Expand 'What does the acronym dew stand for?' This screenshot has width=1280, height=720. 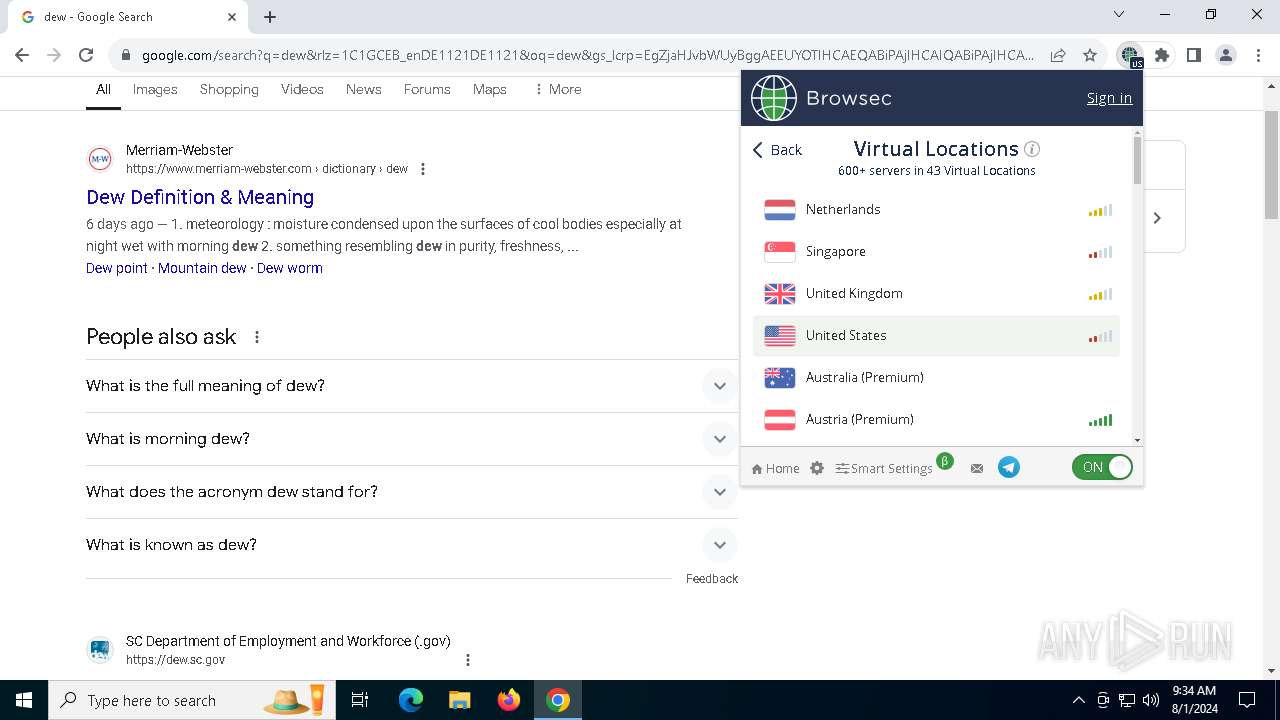point(411,492)
